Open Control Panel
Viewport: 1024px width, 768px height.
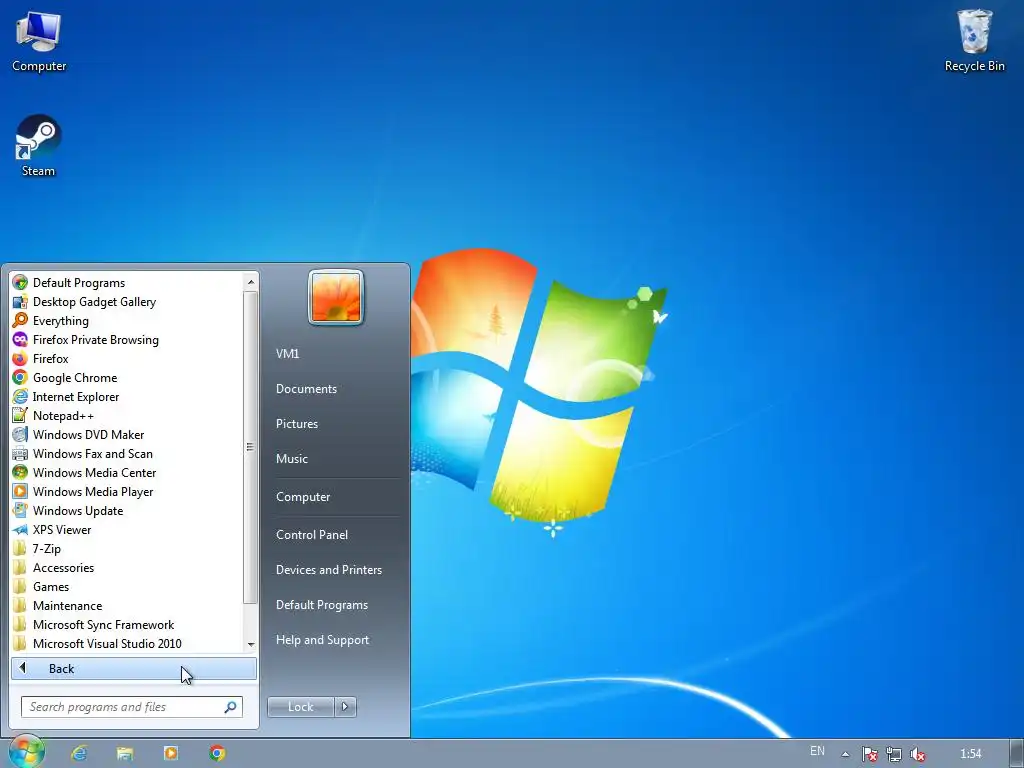click(312, 534)
